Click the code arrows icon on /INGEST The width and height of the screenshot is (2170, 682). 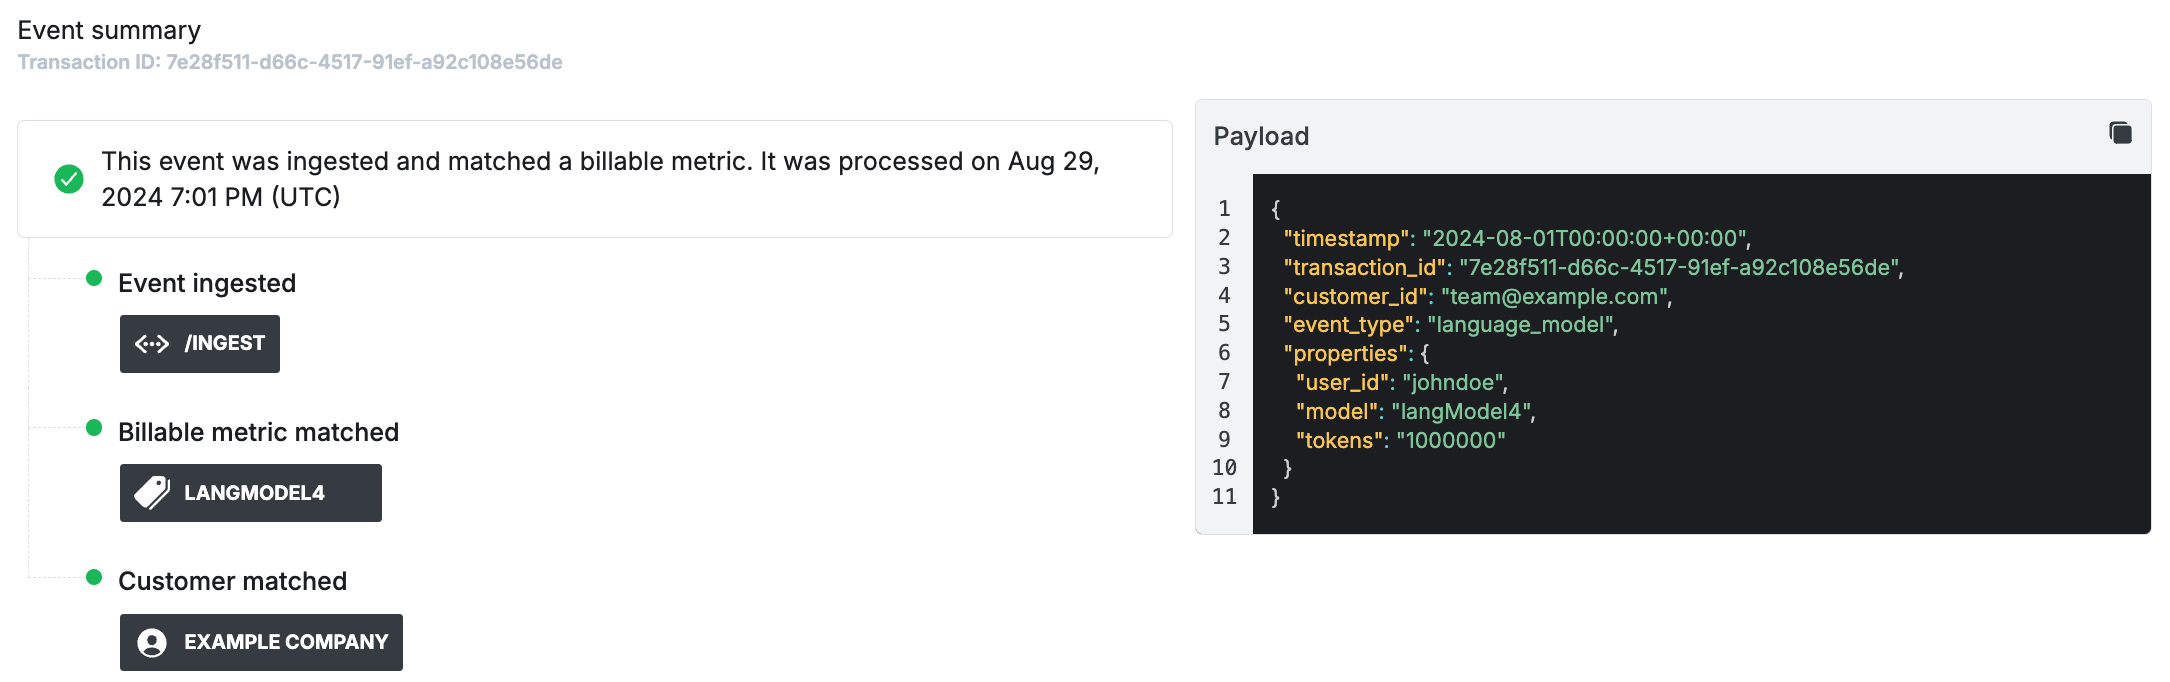(x=152, y=344)
